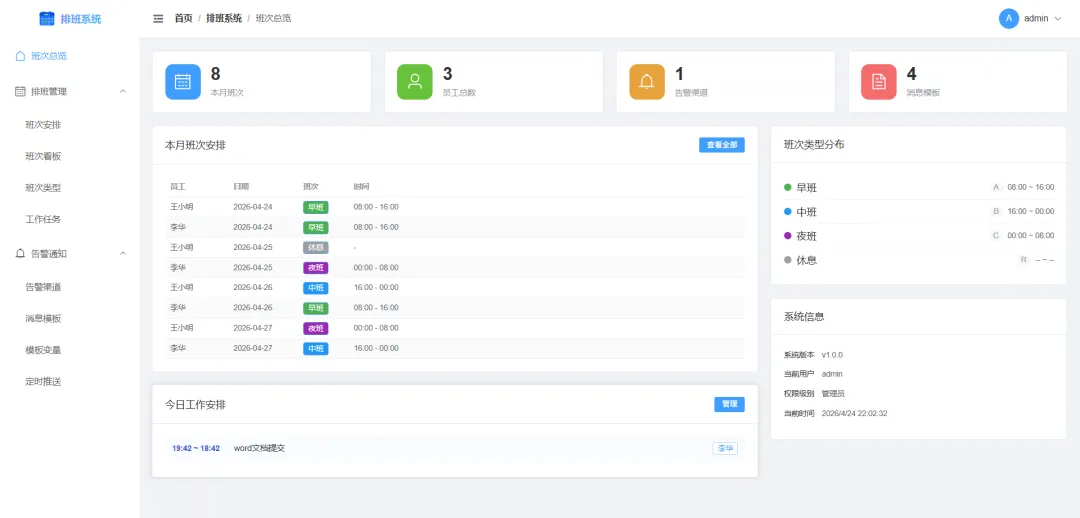Click the green dot next to 早班
Image resolution: width=1080 pixels, height=518 pixels.
pos(788,187)
